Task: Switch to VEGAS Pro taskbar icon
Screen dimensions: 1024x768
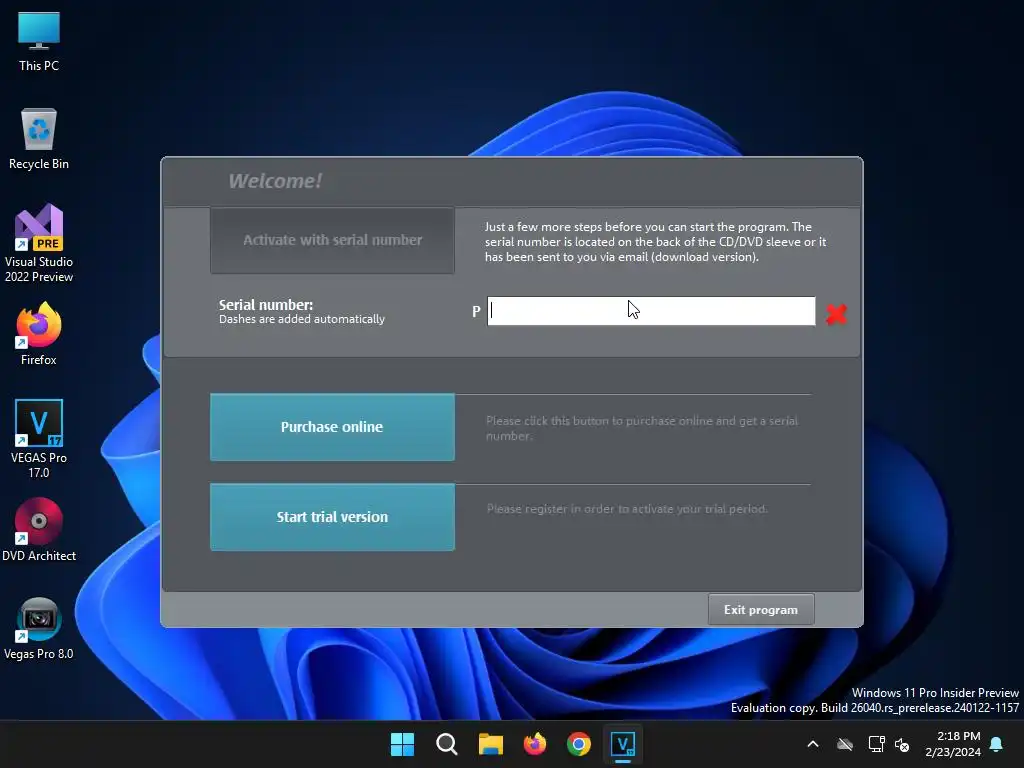Action: point(622,744)
